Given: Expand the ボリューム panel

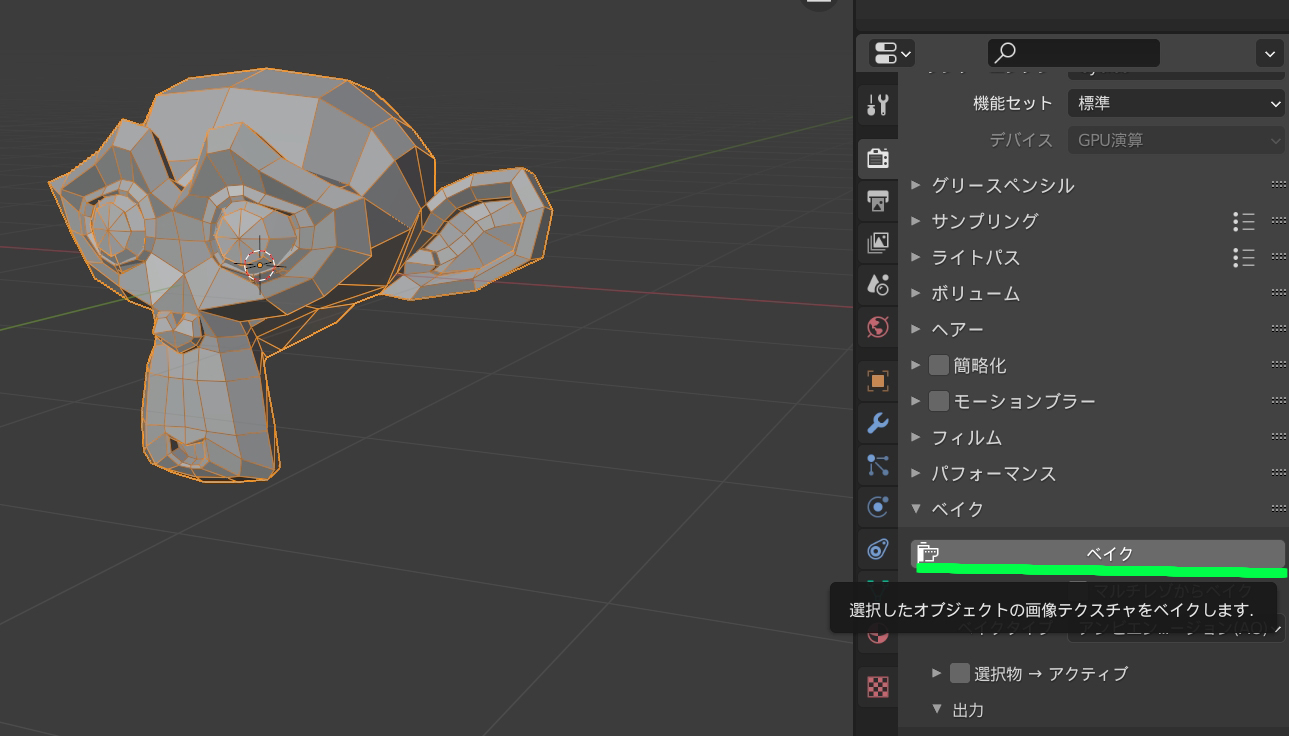Looking at the screenshot, I should click(x=915, y=293).
